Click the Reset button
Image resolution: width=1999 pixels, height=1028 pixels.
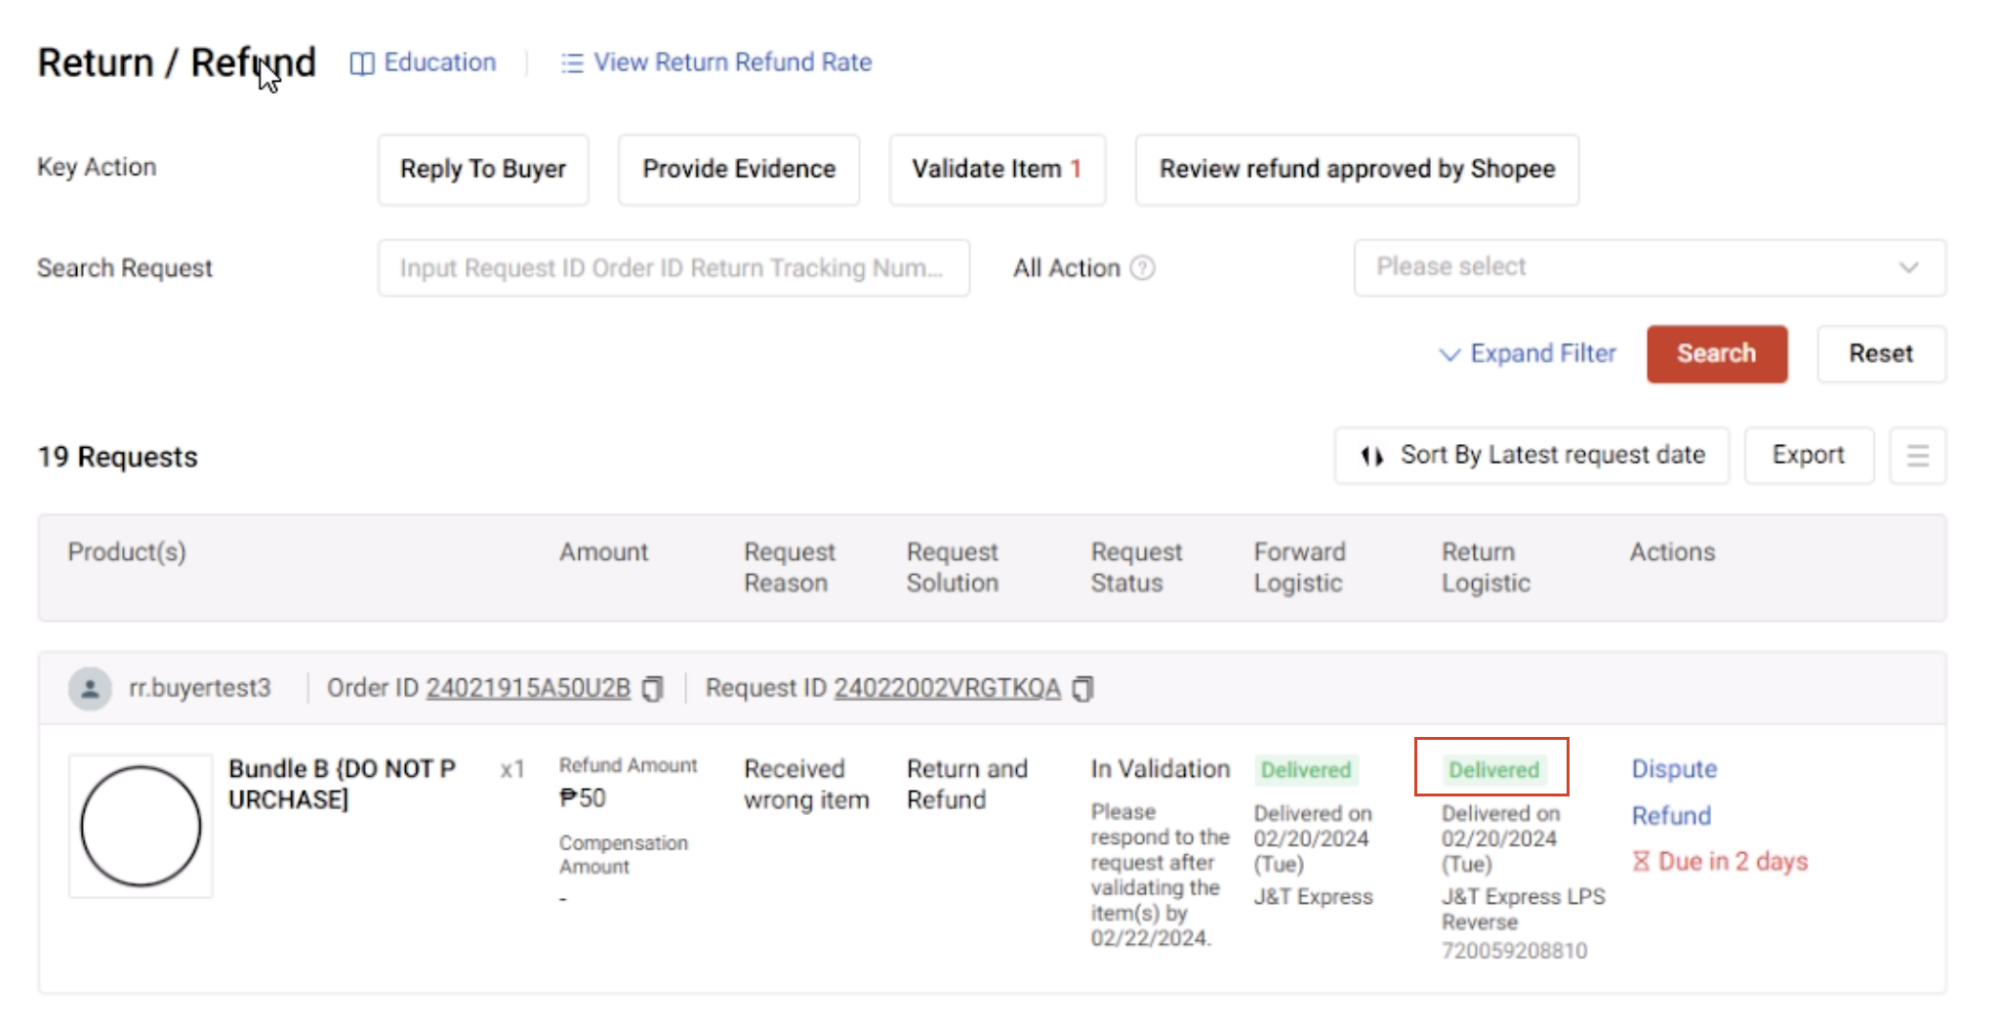1880,354
